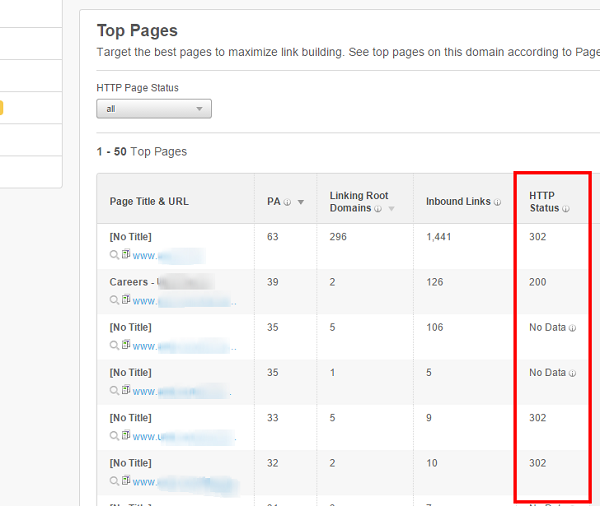Click the 'PA' column header label

coord(274,202)
